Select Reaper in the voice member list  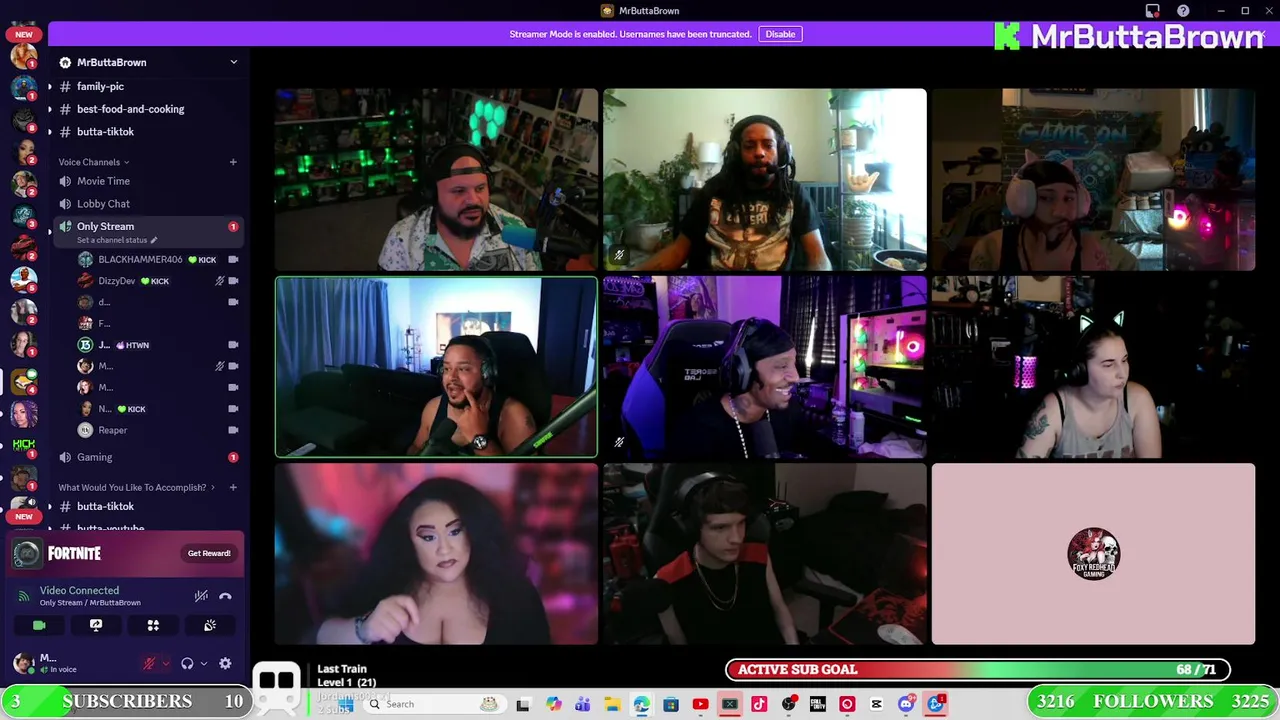(x=158, y=430)
